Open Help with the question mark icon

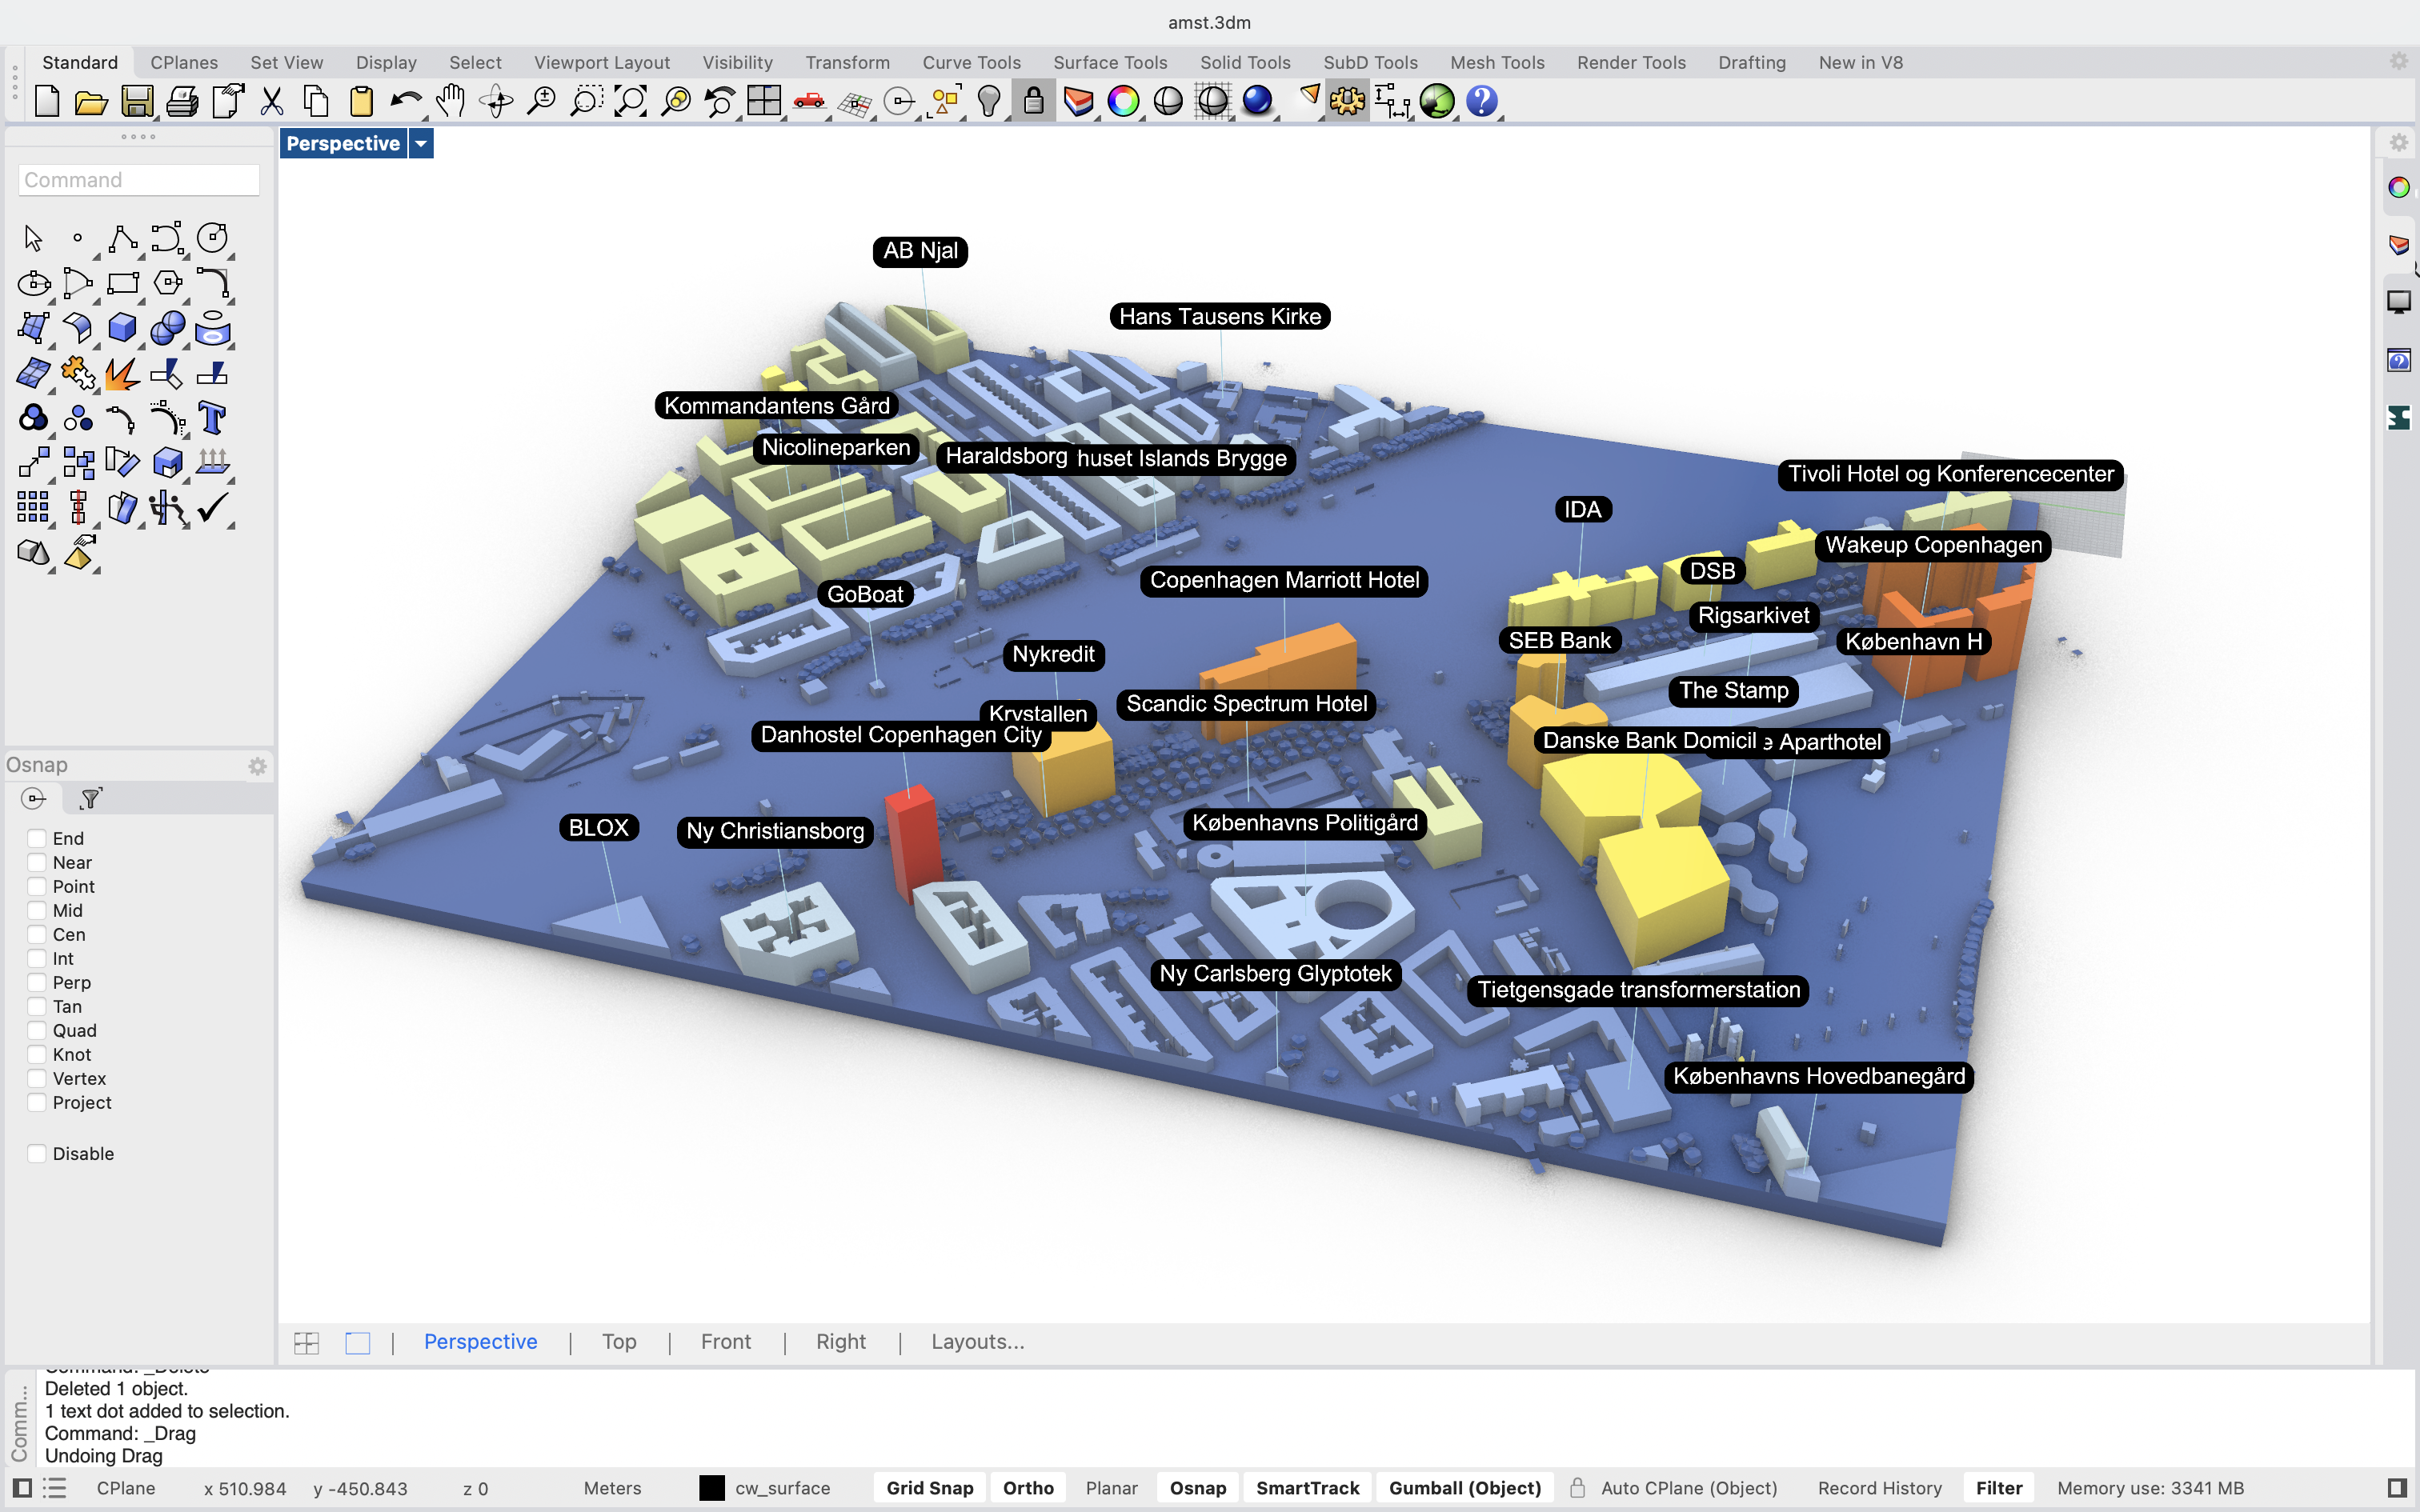coord(1481,101)
